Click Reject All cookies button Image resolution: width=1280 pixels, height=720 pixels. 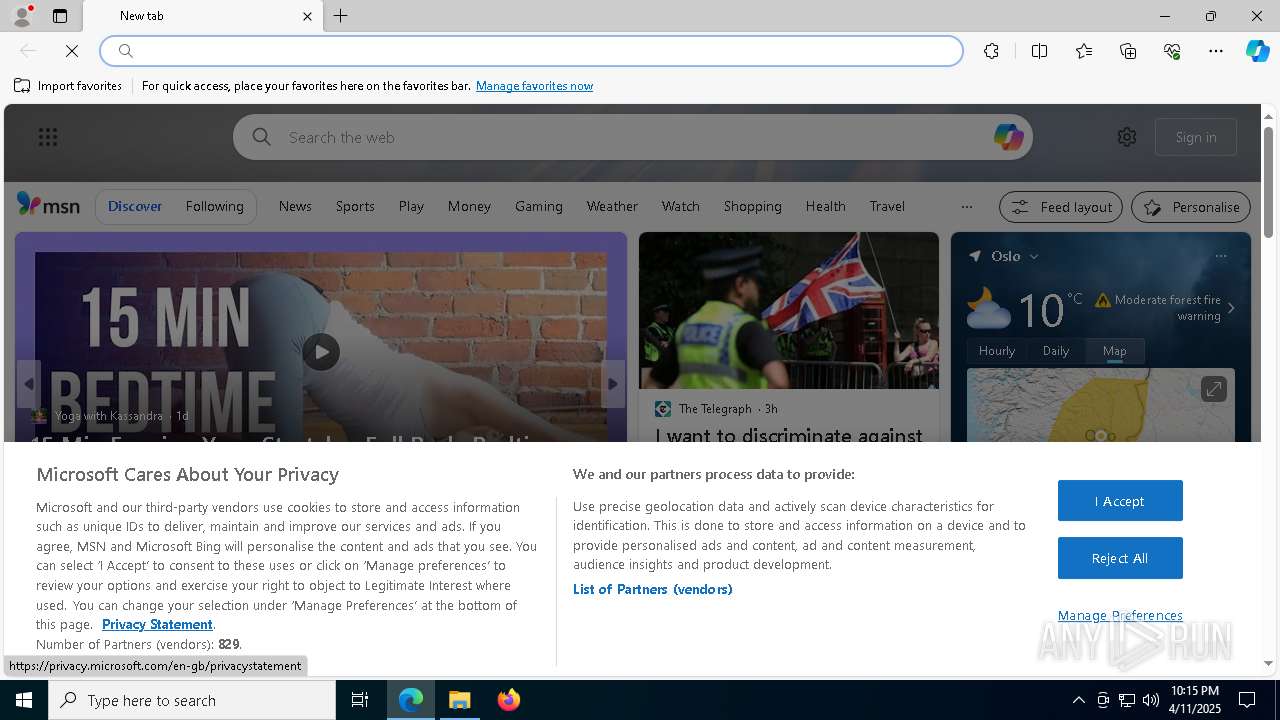point(1120,558)
